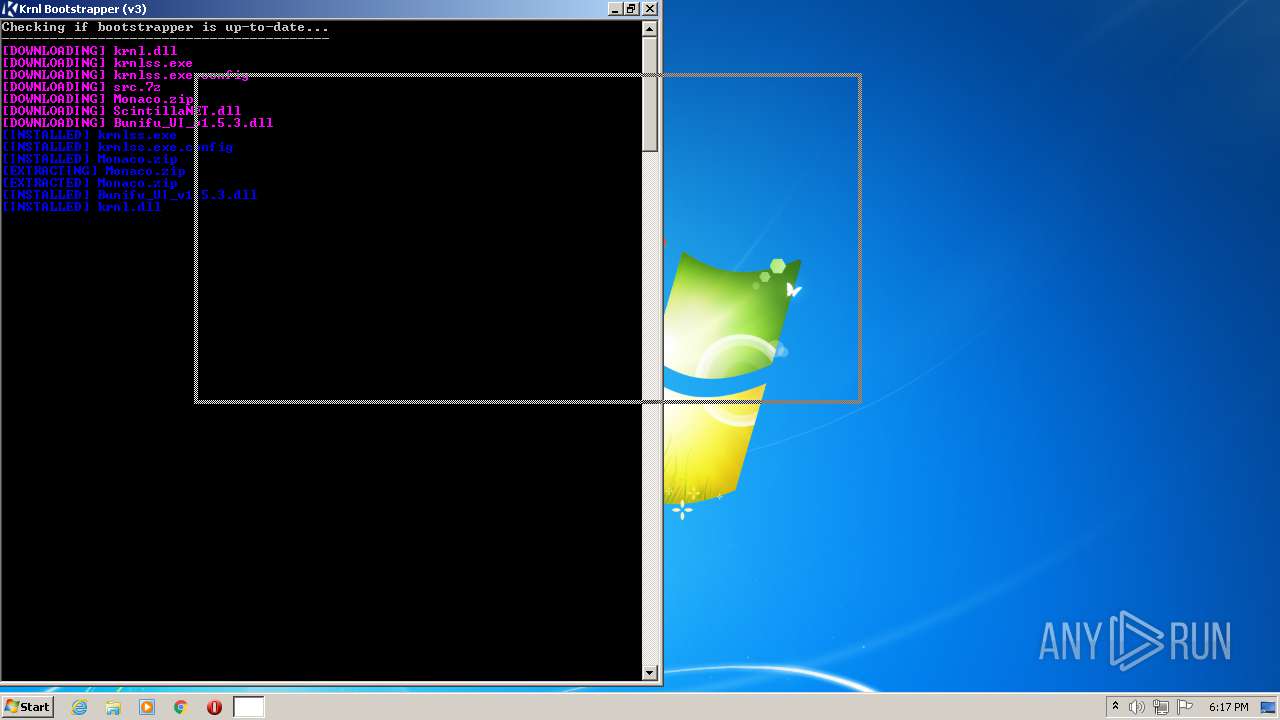This screenshot has height=720, width=1280.
Task: Open the volume control in the tray
Action: (x=1137, y=707)
